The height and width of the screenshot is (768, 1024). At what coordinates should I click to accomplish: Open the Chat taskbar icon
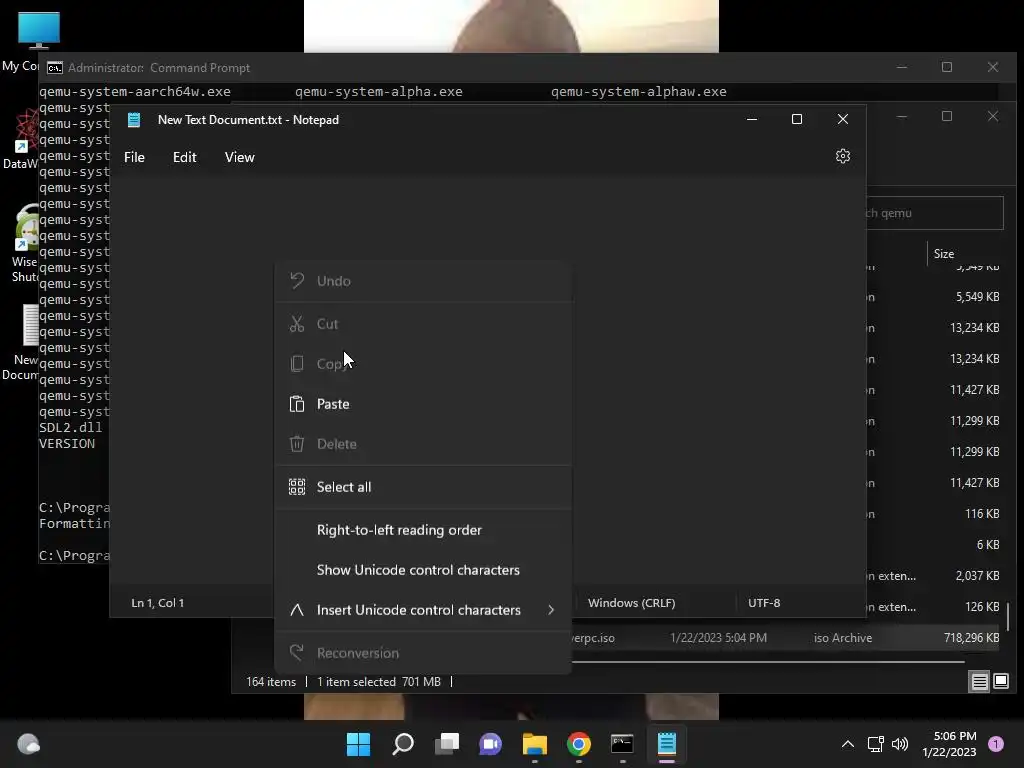tap(490, 744)
